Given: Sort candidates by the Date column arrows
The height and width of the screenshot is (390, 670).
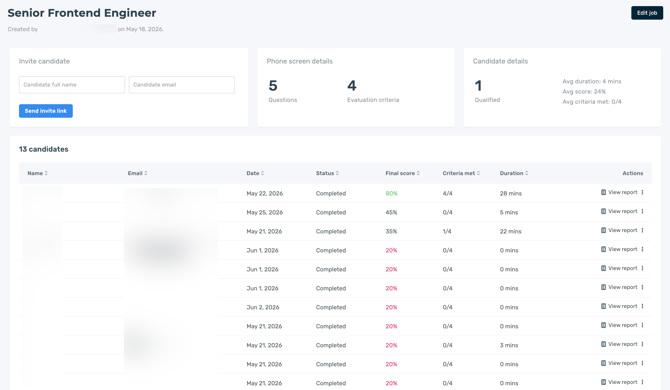Looking at the screenshot, I should click(262, 173).
